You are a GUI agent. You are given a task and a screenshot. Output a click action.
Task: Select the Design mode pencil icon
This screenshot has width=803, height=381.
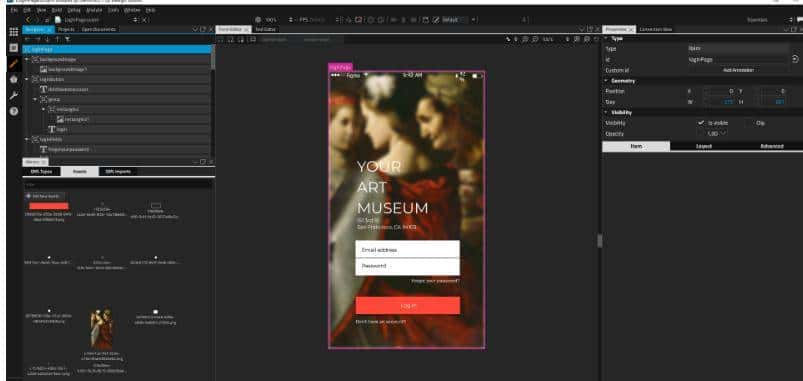pyautogui.click(x=13, y=64)
